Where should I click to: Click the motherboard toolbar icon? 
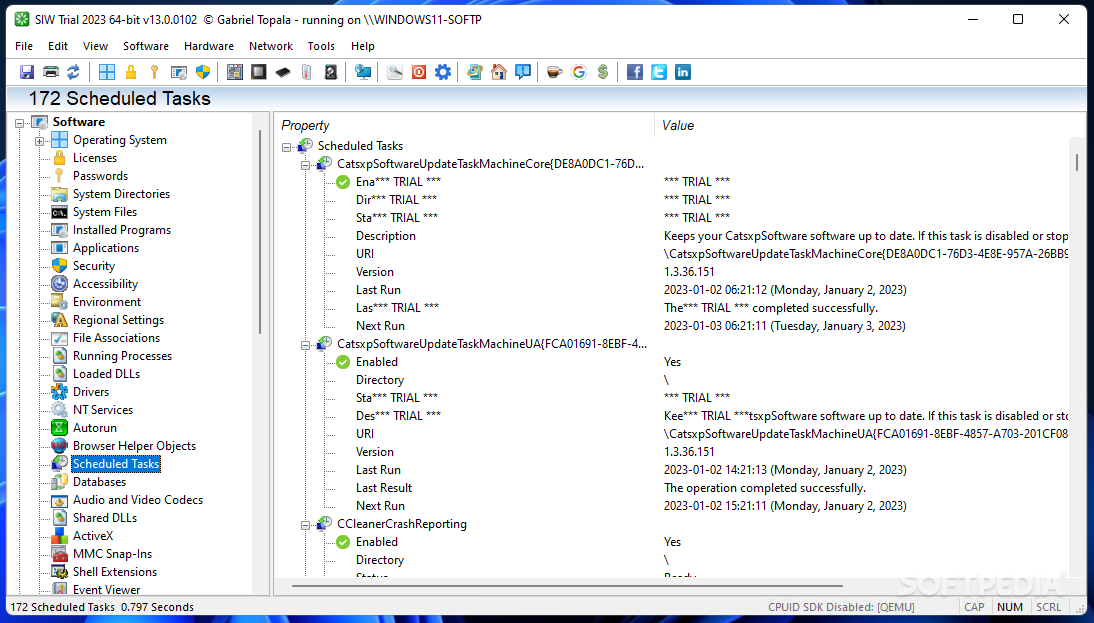point(235,72)
